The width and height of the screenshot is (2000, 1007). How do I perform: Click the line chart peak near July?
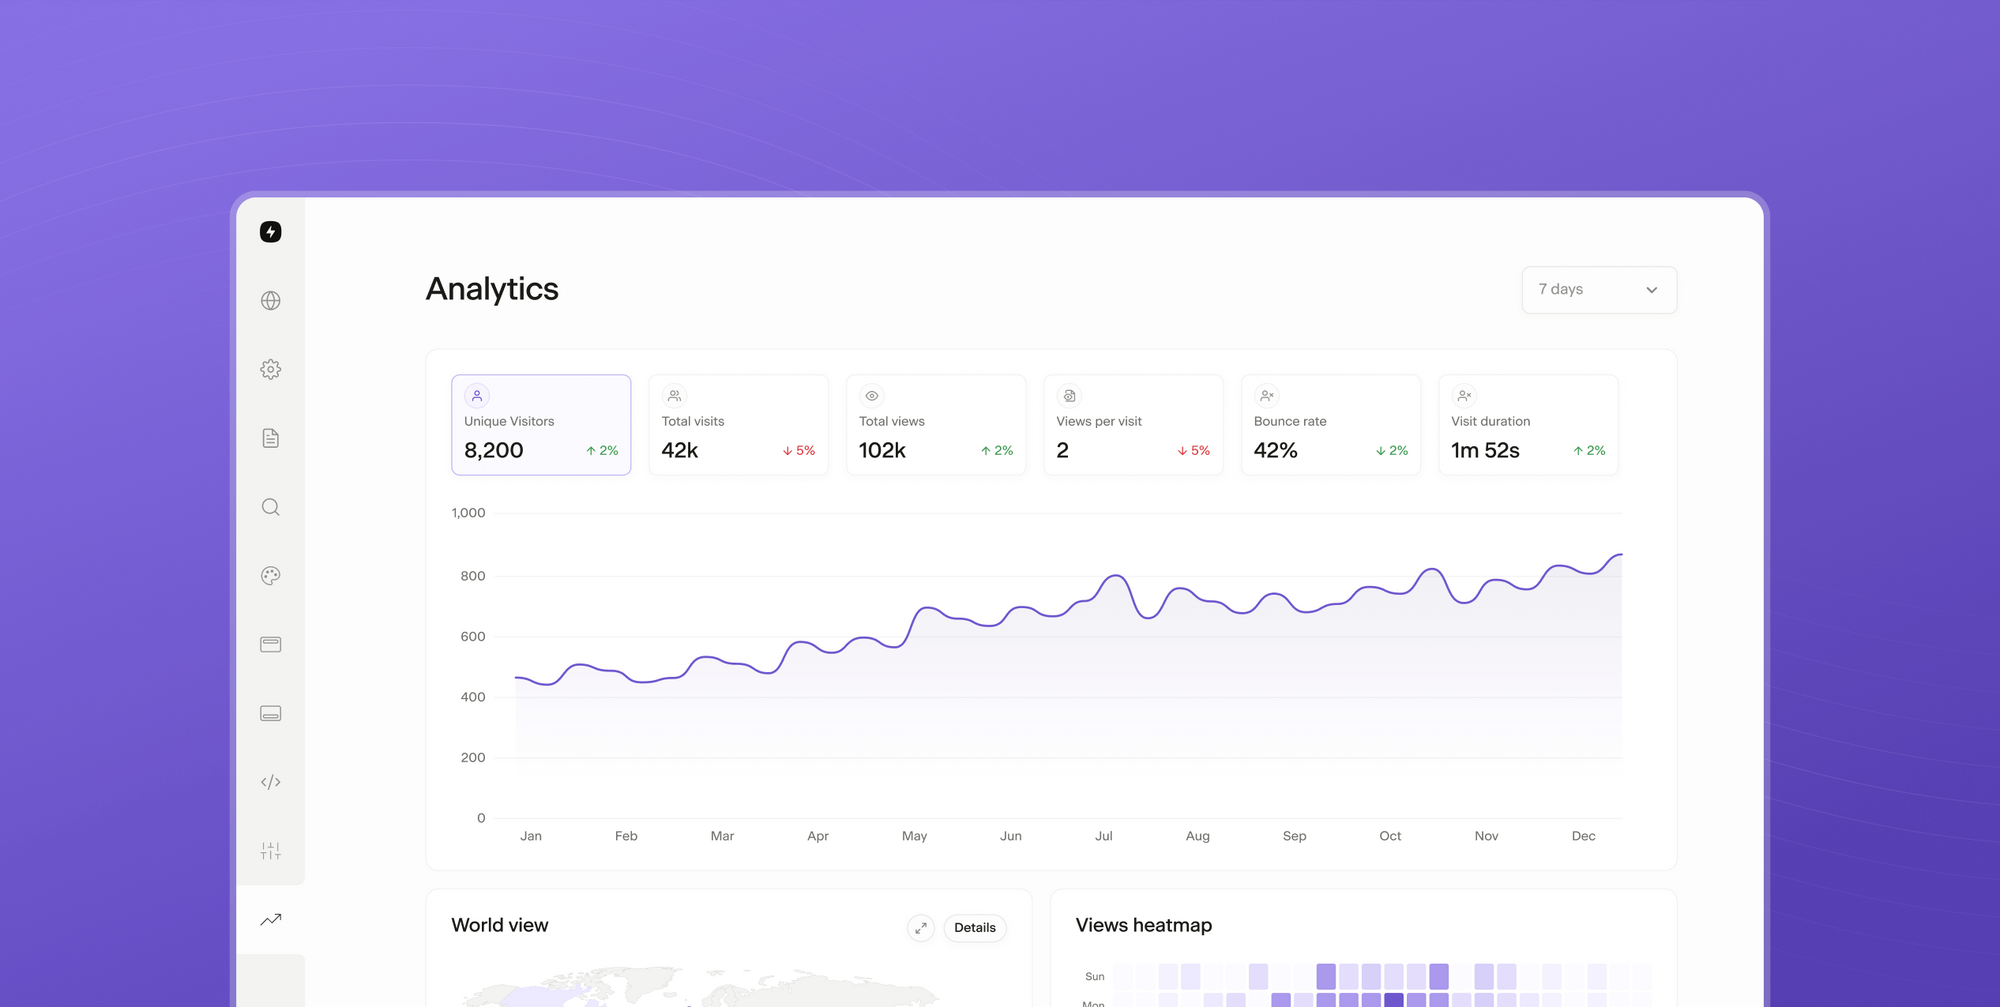[1115, 576]
